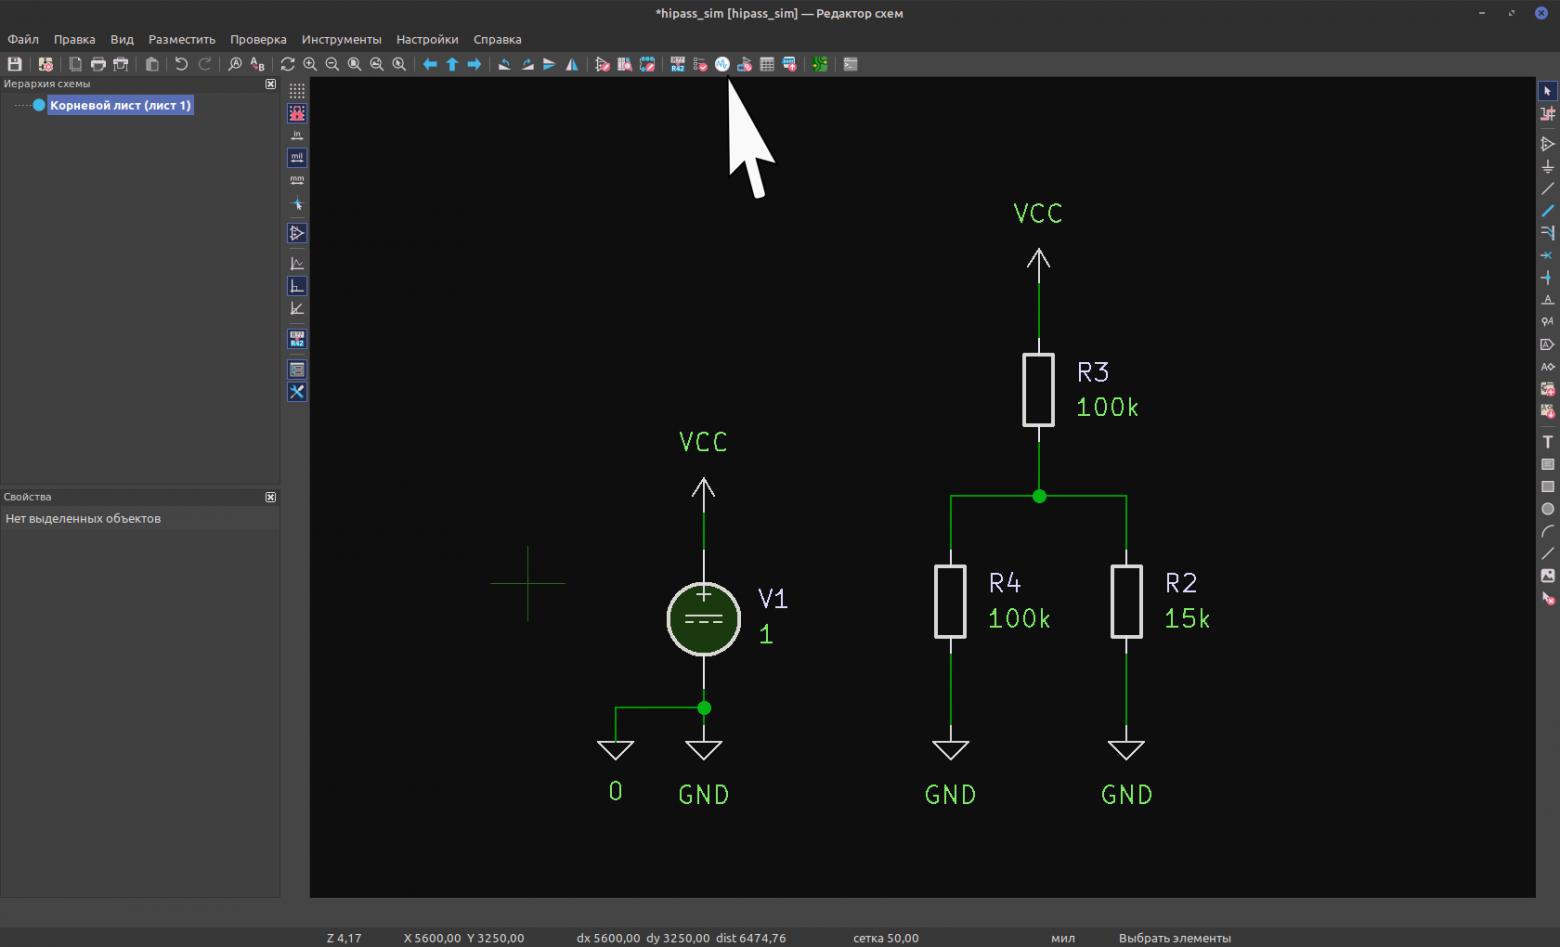Click the open PCB editor icon
The image size is (1560, 947).
(x=819, y=64)
